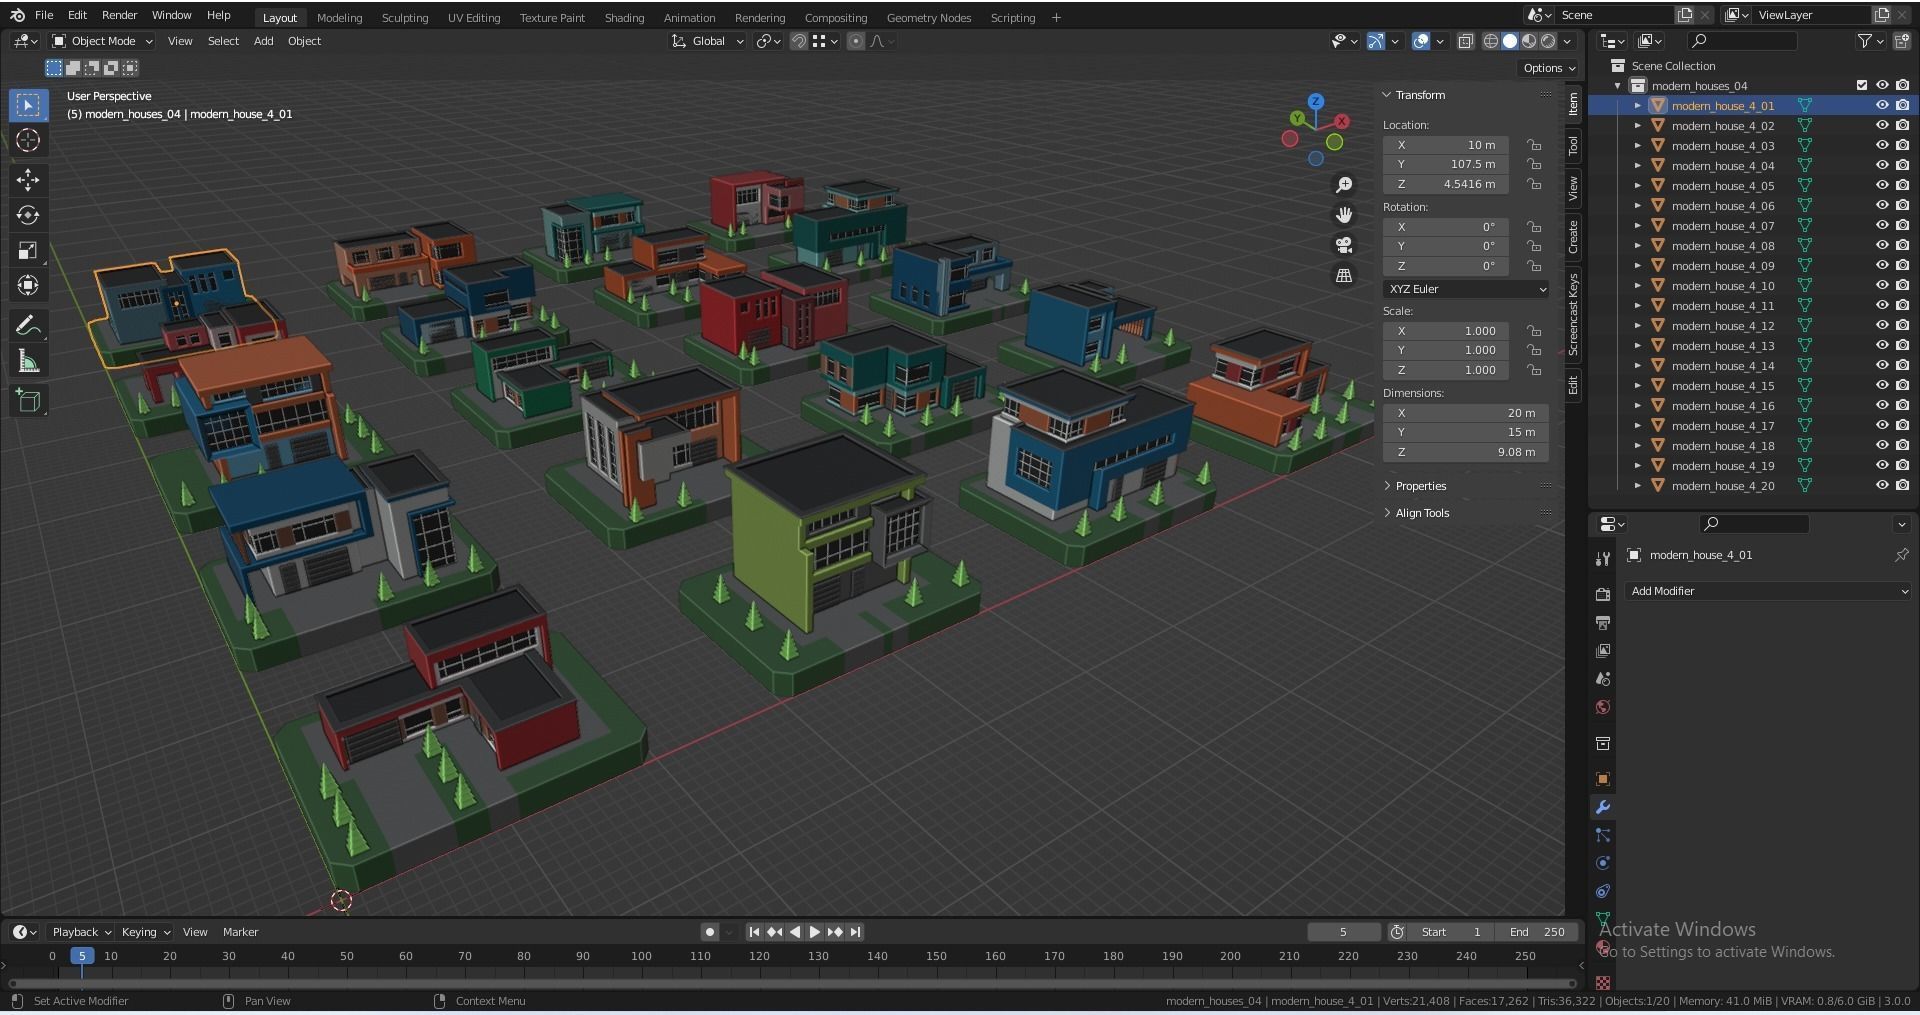1920x1015 pixels.
Task: Open the Playback popover
Action: (x=81, y=932)
